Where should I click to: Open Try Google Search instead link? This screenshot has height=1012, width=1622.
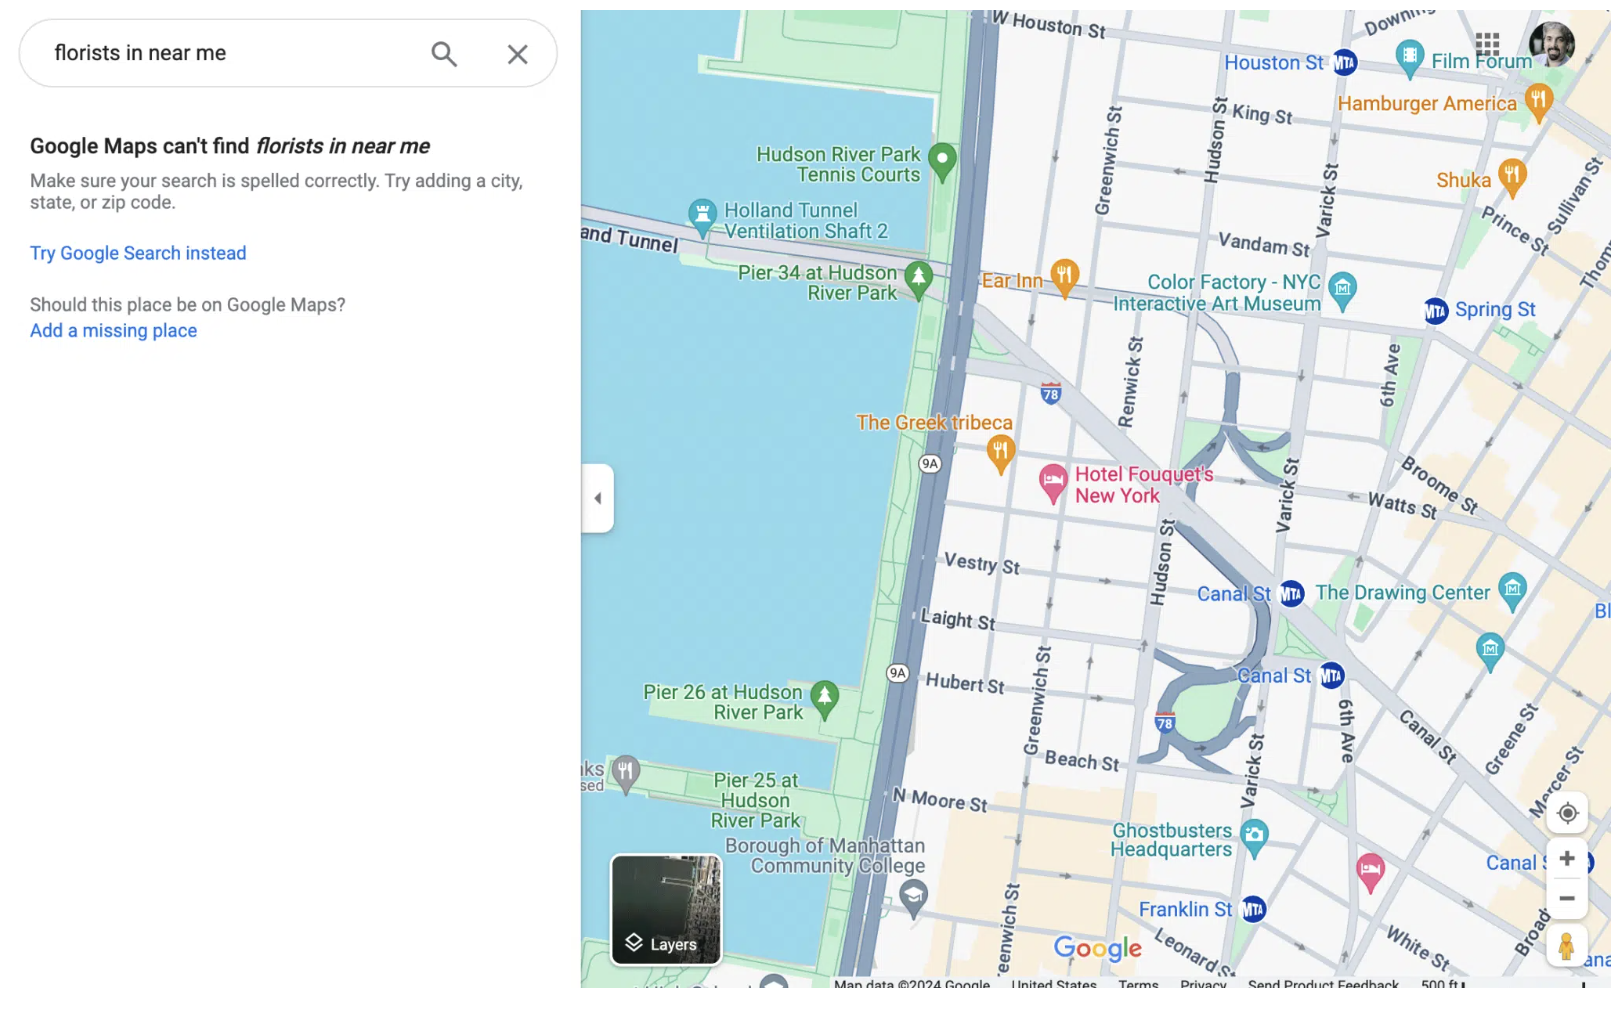(138, 253)
